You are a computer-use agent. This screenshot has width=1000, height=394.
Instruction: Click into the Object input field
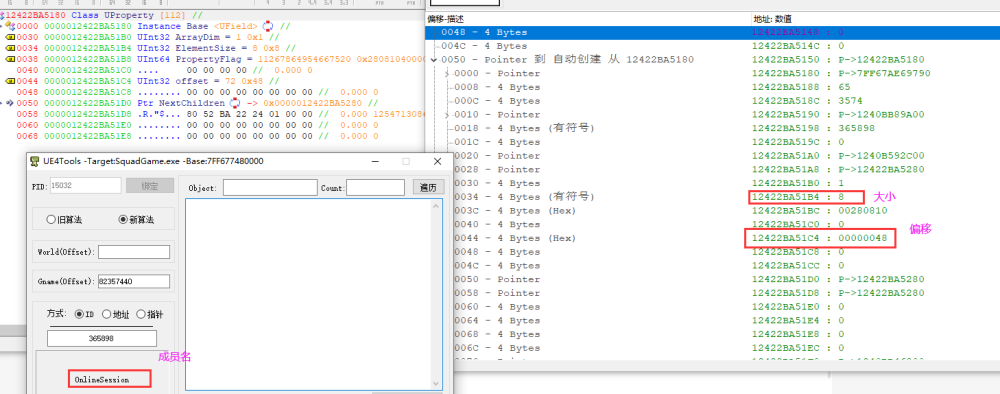pyautogui.click(x=270, y=187)
